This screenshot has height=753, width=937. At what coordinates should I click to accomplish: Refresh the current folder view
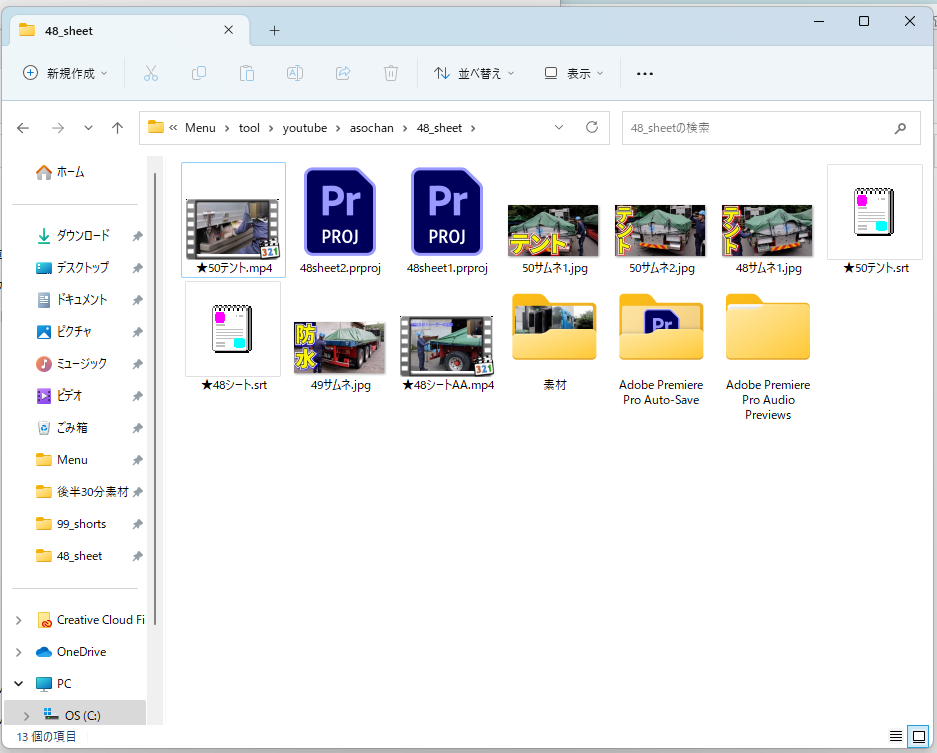(x=592, y=127)
